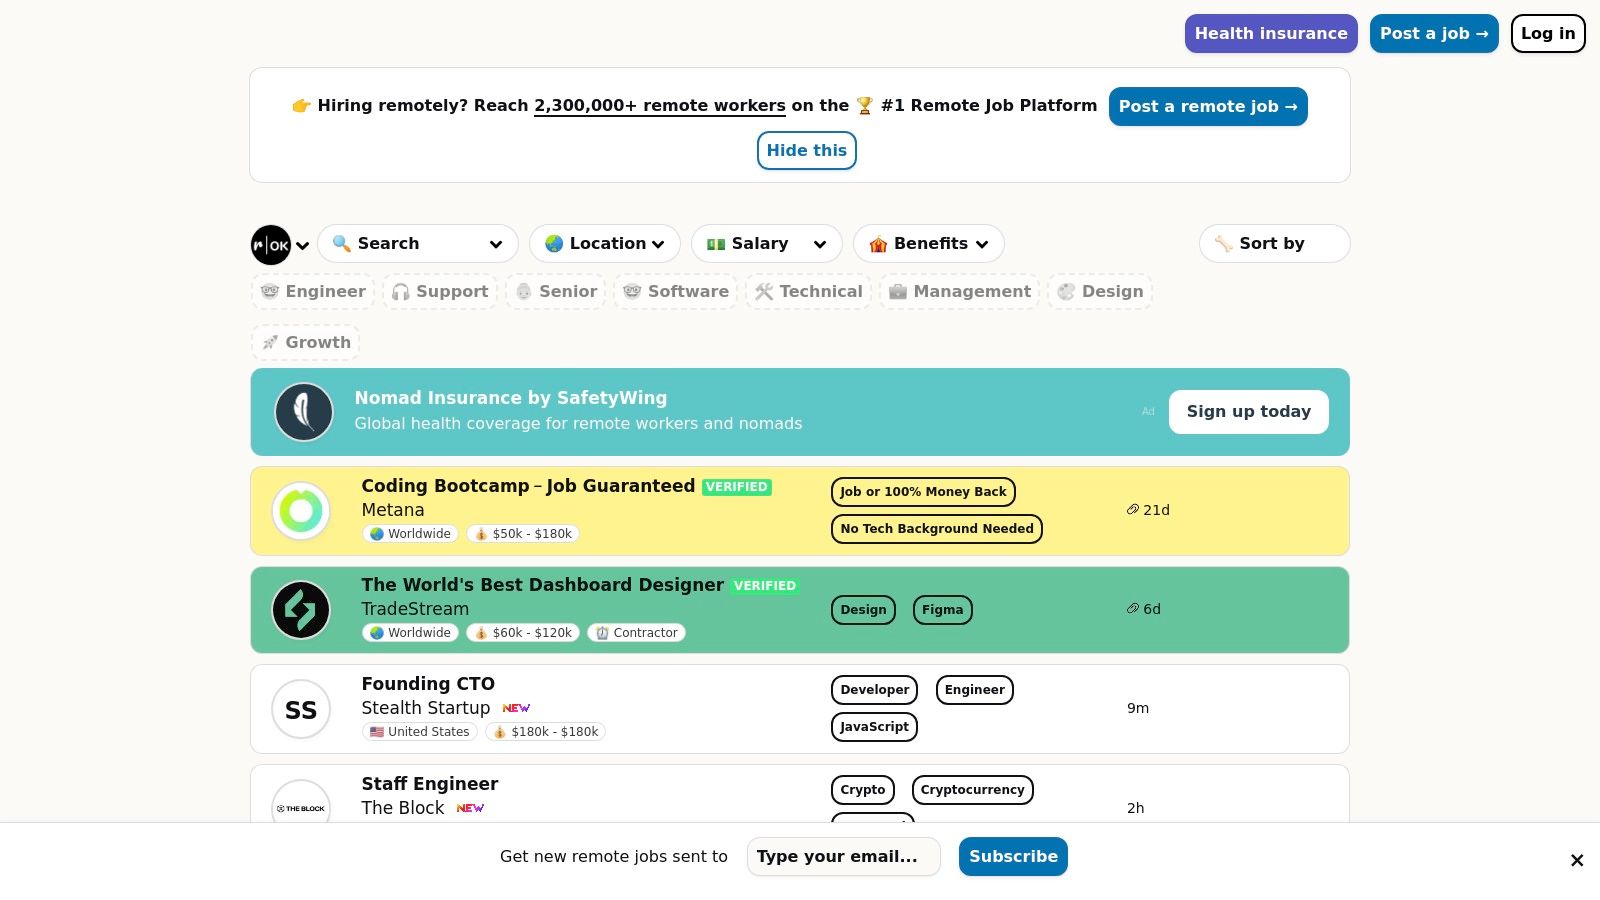Click the Health insurance button
1600x900 pixels.
(x=1271, y=34)
